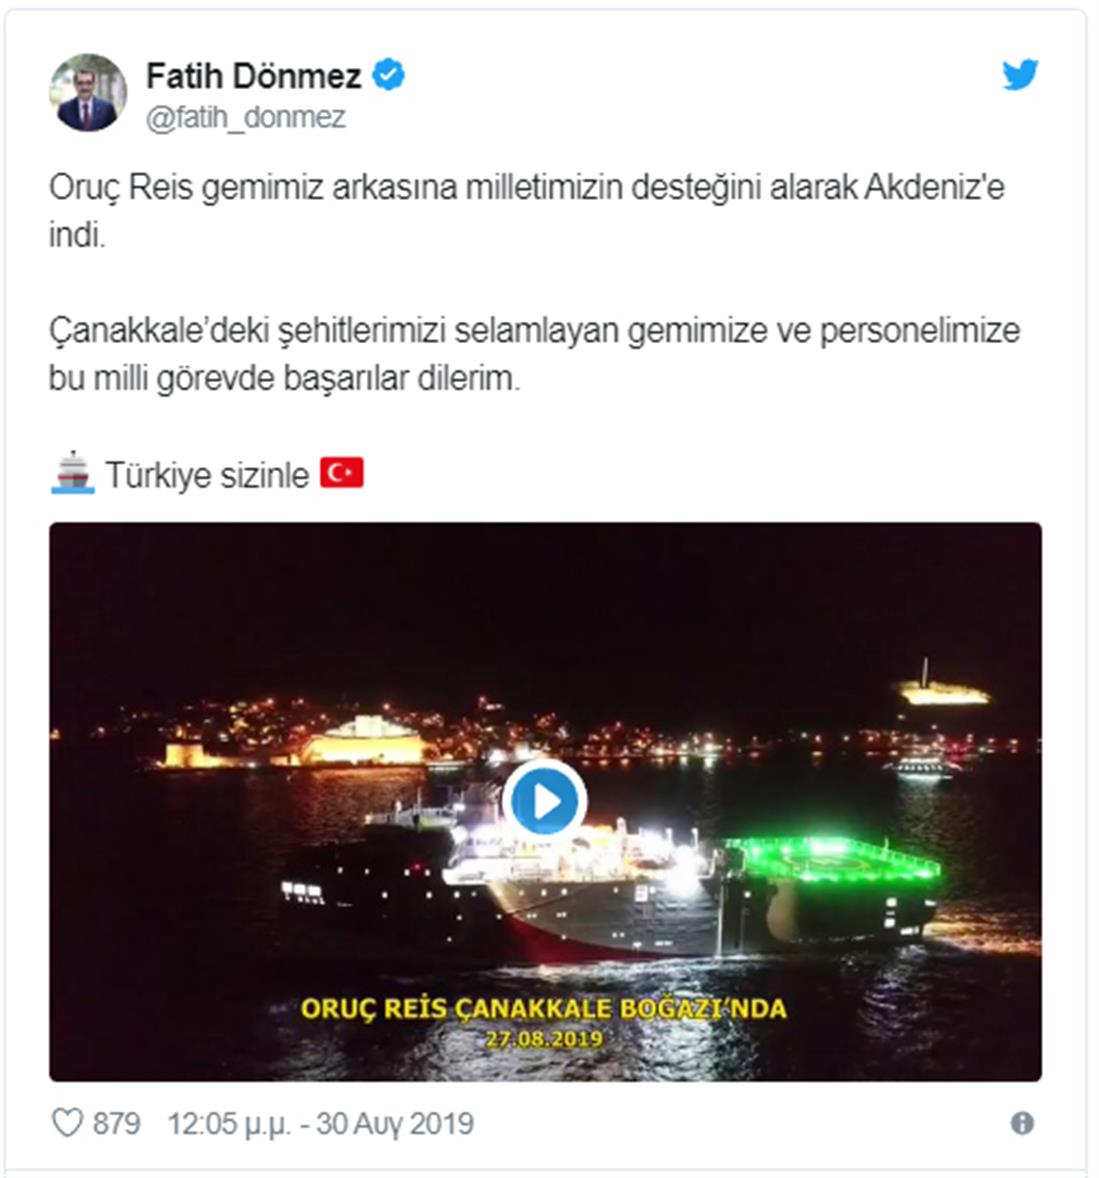Open the tweet timestamp 12:05 μ.μ.

click(x=228, y=1124)
